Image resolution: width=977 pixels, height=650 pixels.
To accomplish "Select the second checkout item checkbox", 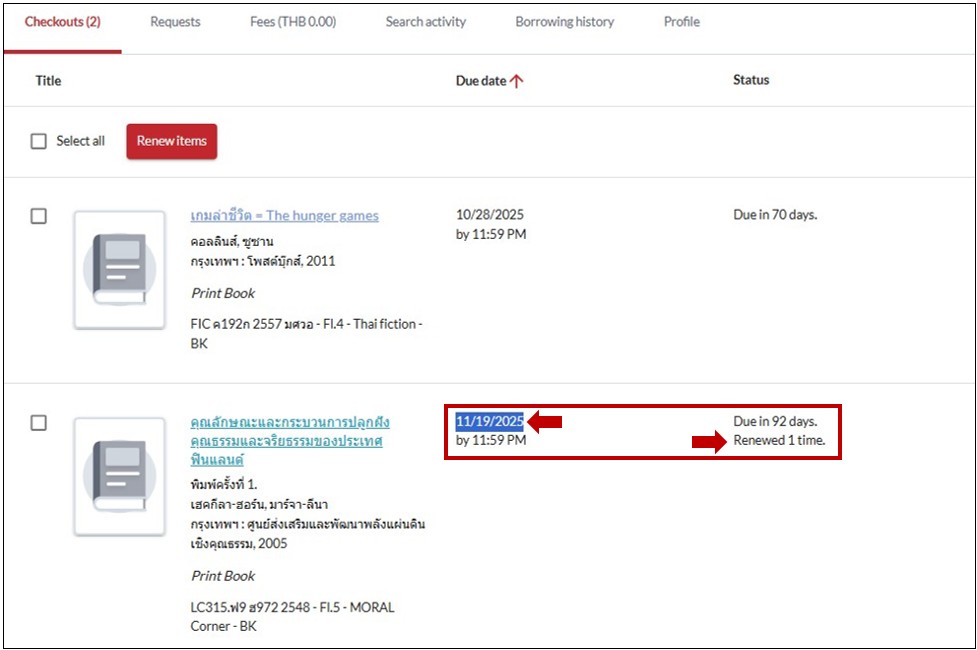I will coord(39,423).
